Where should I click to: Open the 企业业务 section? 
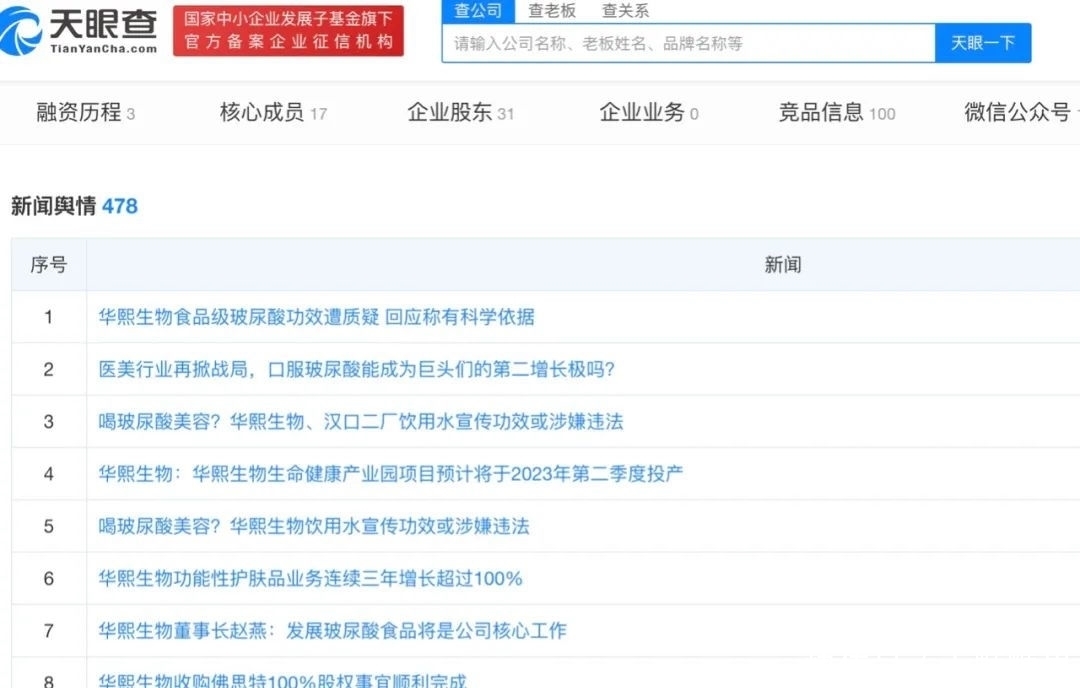tap(641, 113)
